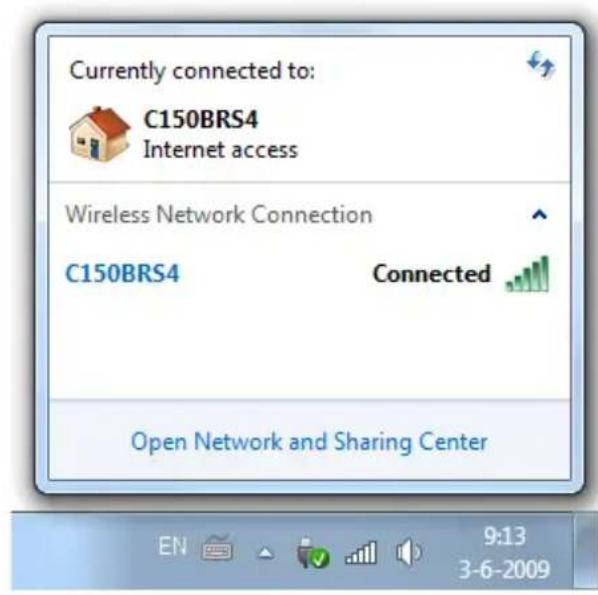This screenshot has width=598, height=595.
Task: Open the volume speaker tray icon
Action: [x=408, y=552]
